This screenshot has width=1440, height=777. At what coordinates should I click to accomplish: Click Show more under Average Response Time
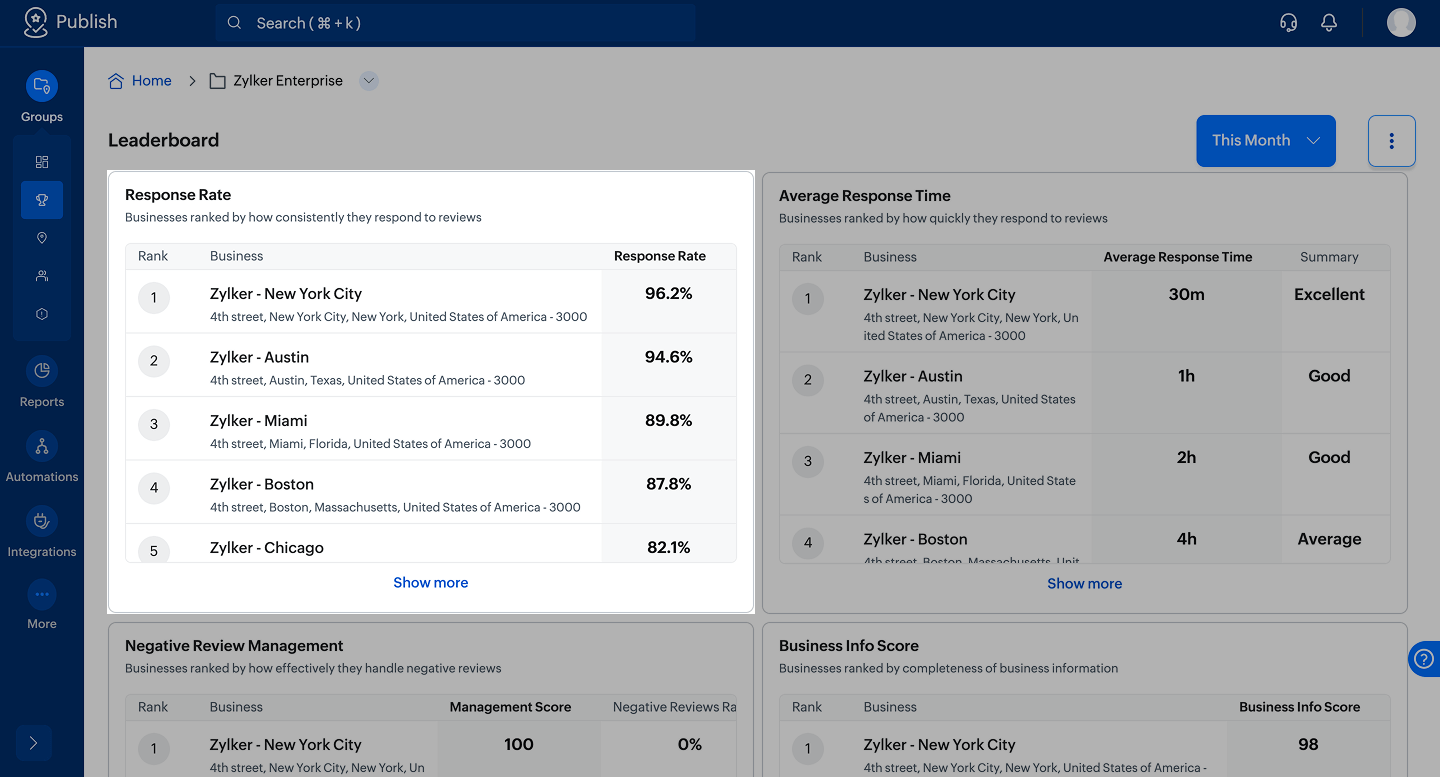pyautogui.click(x=1084, y=584)
